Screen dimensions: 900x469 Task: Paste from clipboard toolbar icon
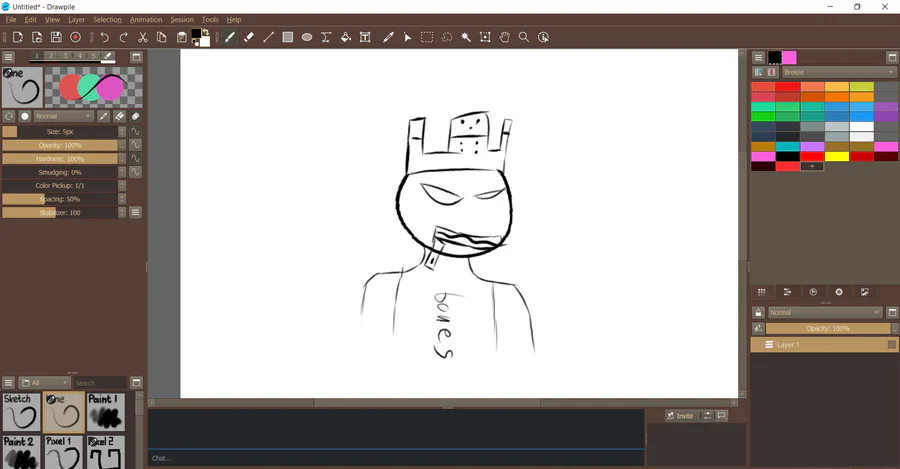(x=181, y=37)
